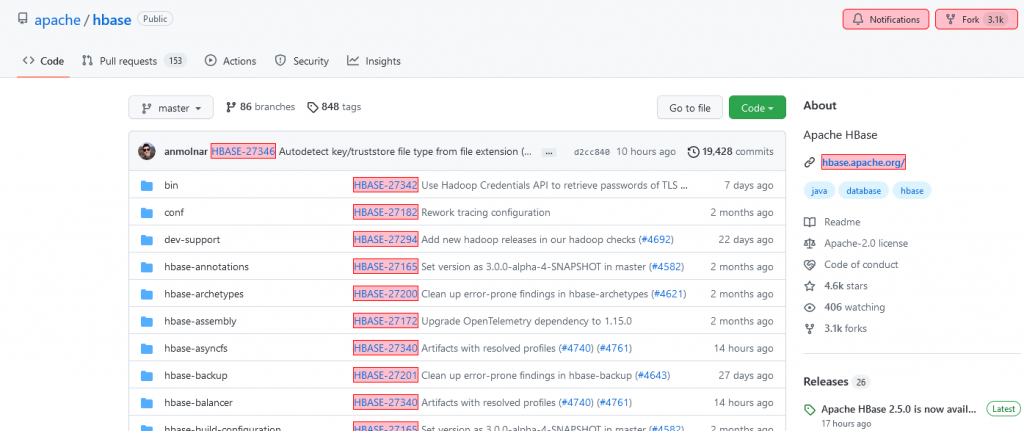Click the Notifications button
Image resolution: width=1024 pixels, height=431 pixels.
click(886, 20)
